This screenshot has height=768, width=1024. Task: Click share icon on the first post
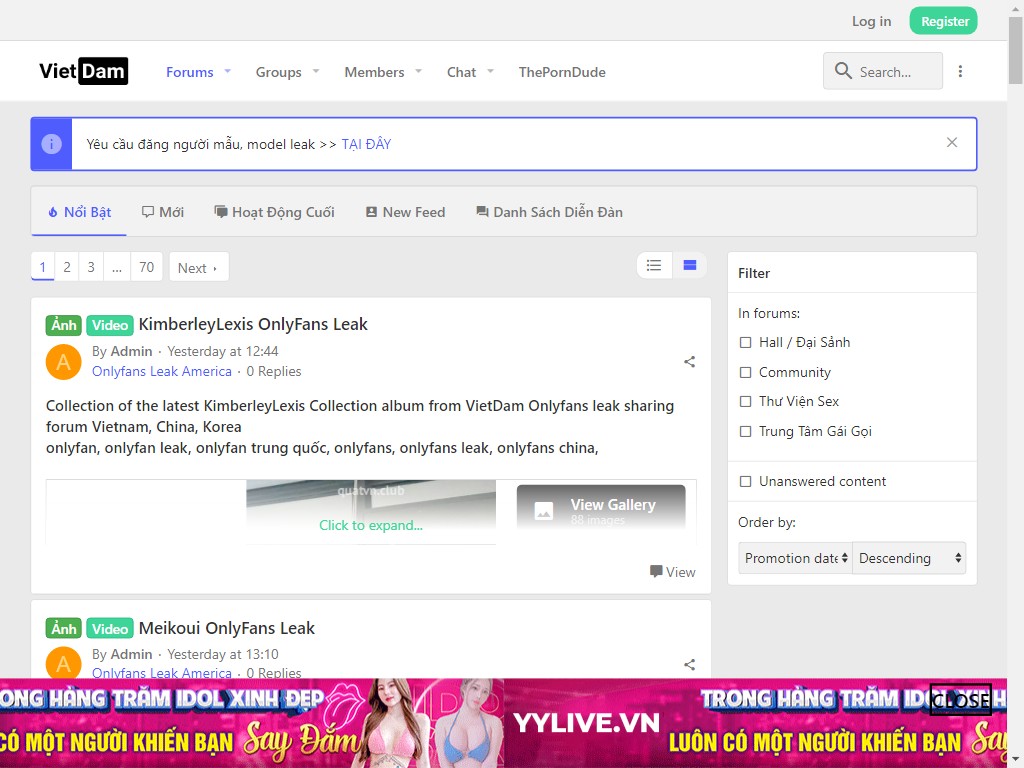coord(689,362)
